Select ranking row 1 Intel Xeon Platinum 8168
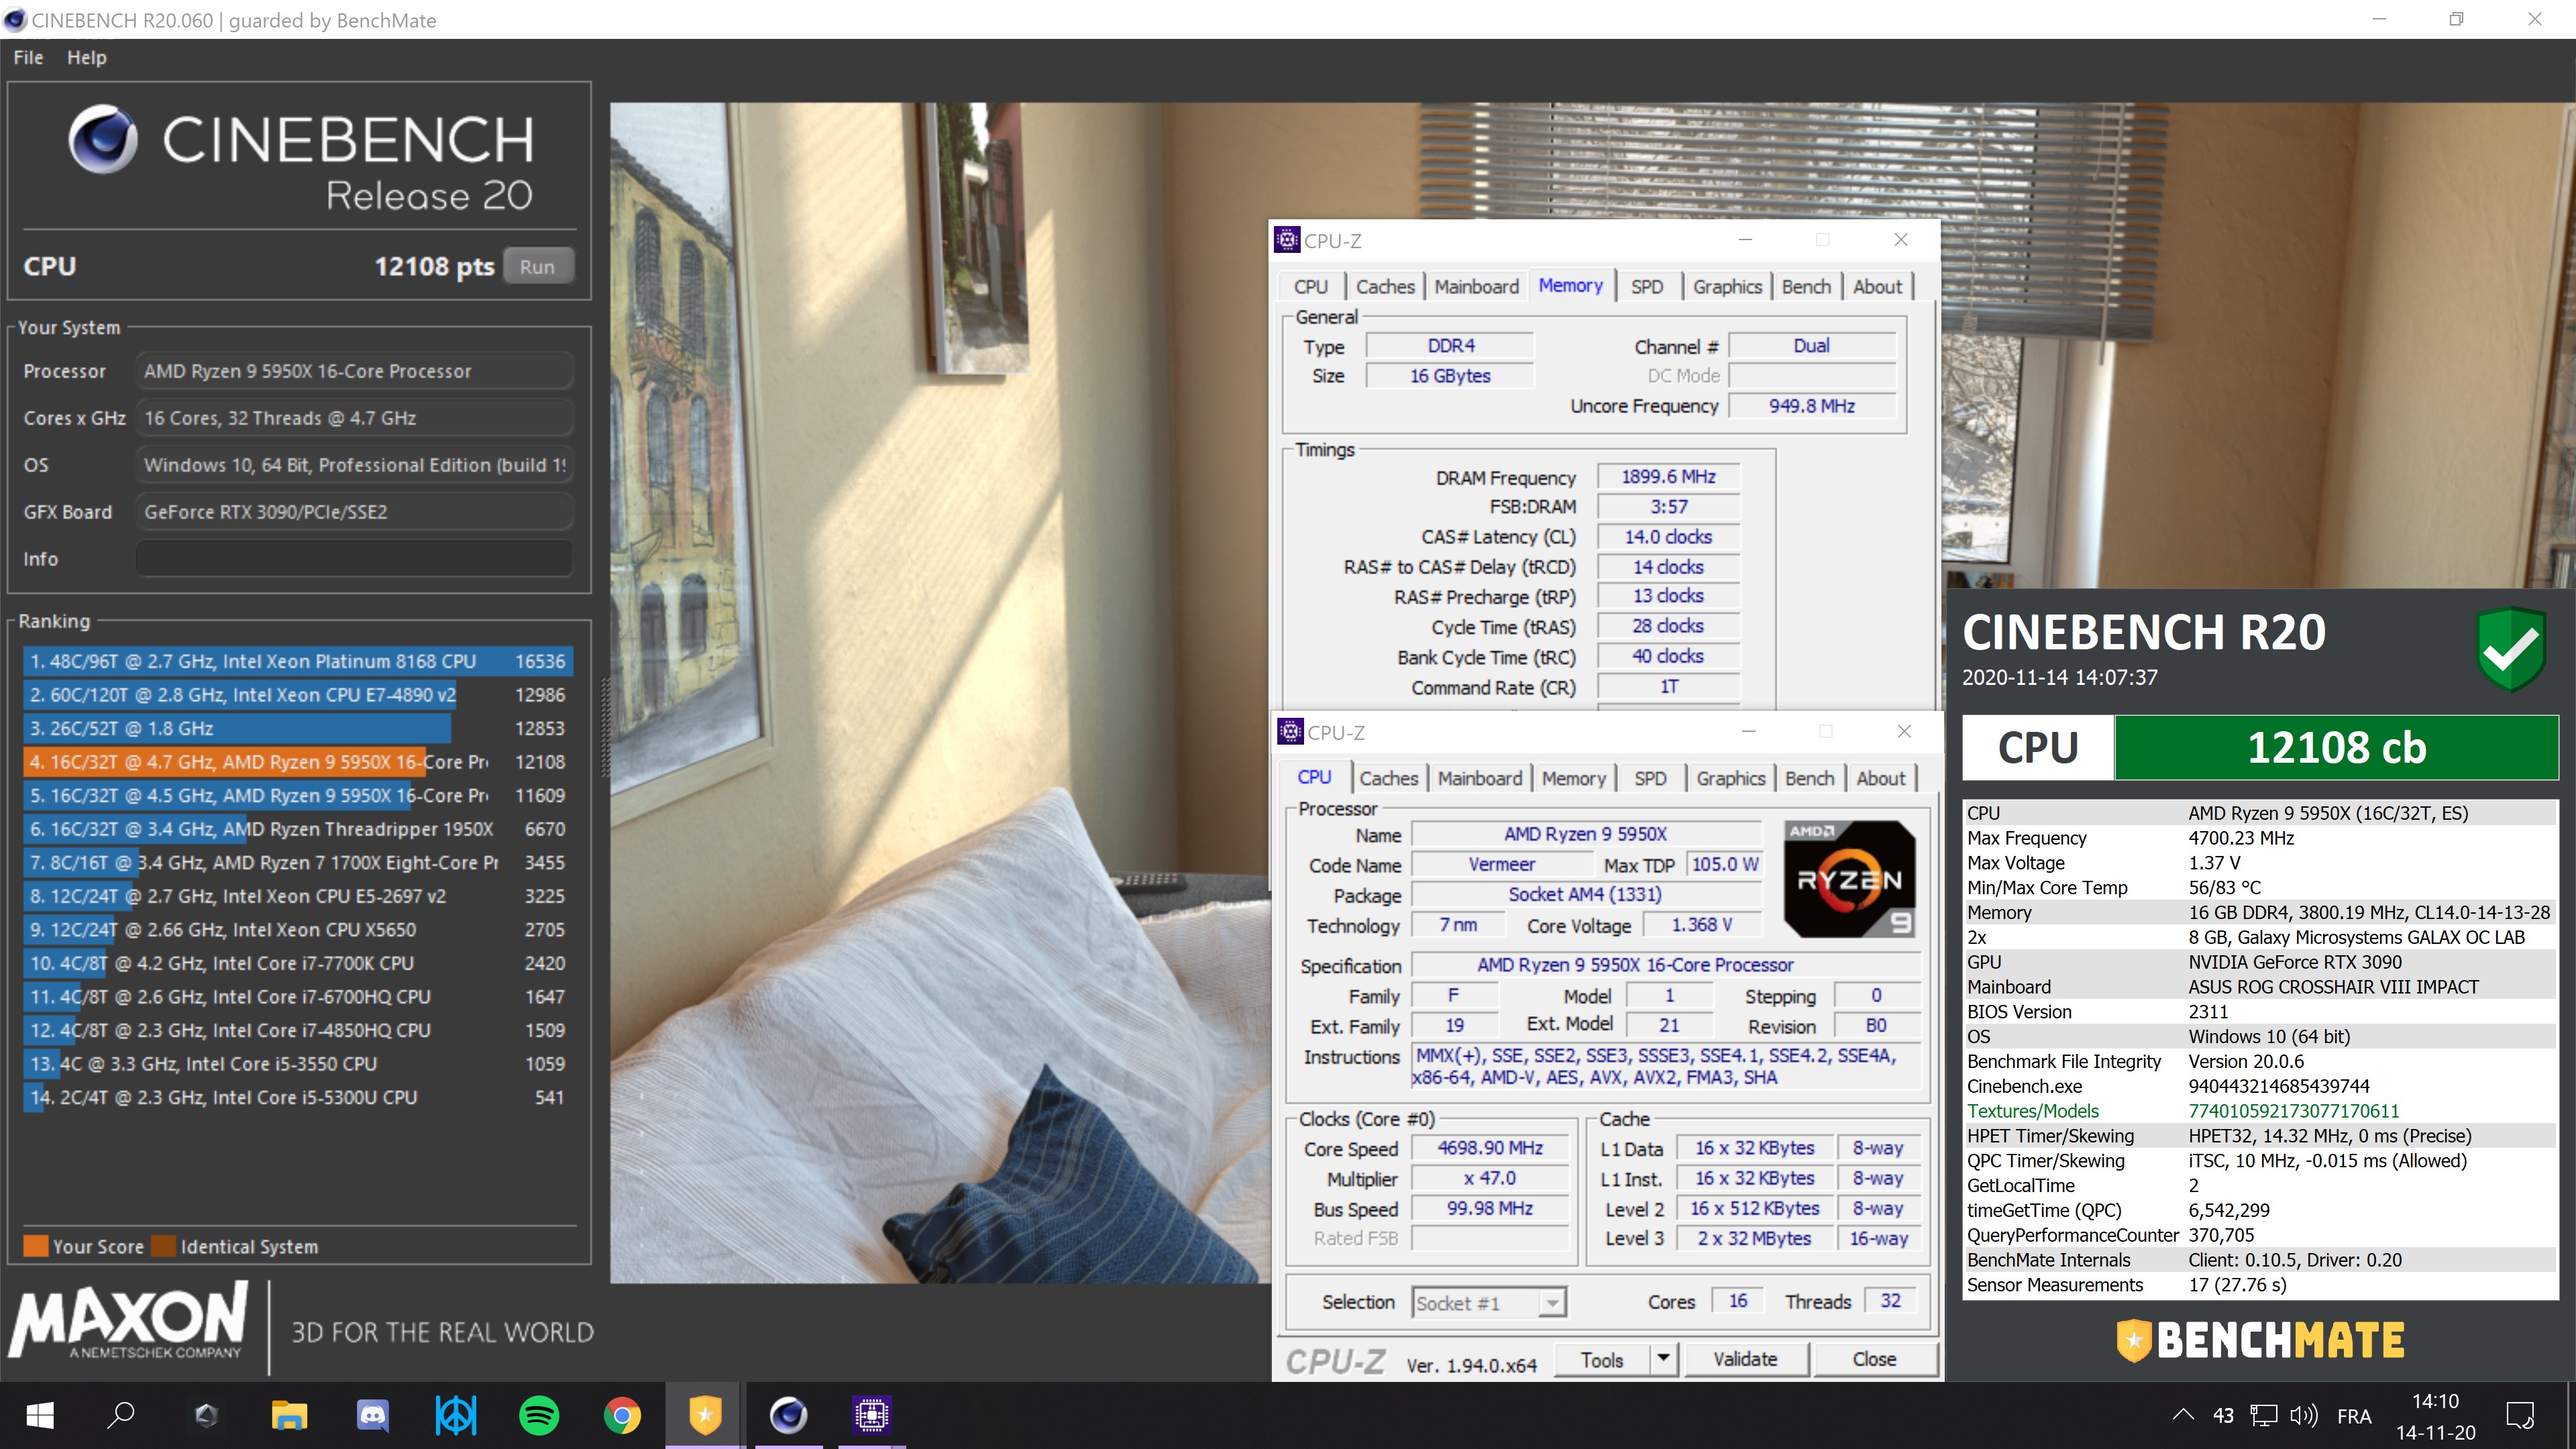The image size is (2576, 1449). (298, 661)
